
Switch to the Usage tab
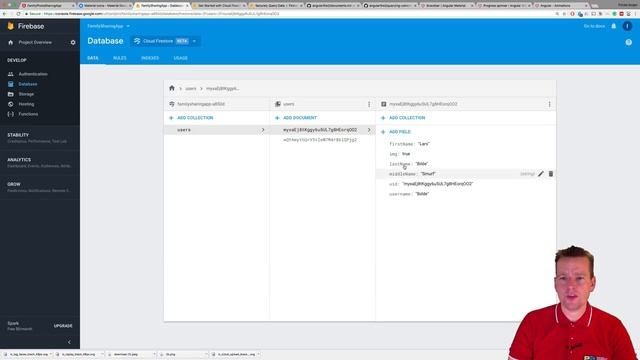pyautogui.click(x=180, y=58)
